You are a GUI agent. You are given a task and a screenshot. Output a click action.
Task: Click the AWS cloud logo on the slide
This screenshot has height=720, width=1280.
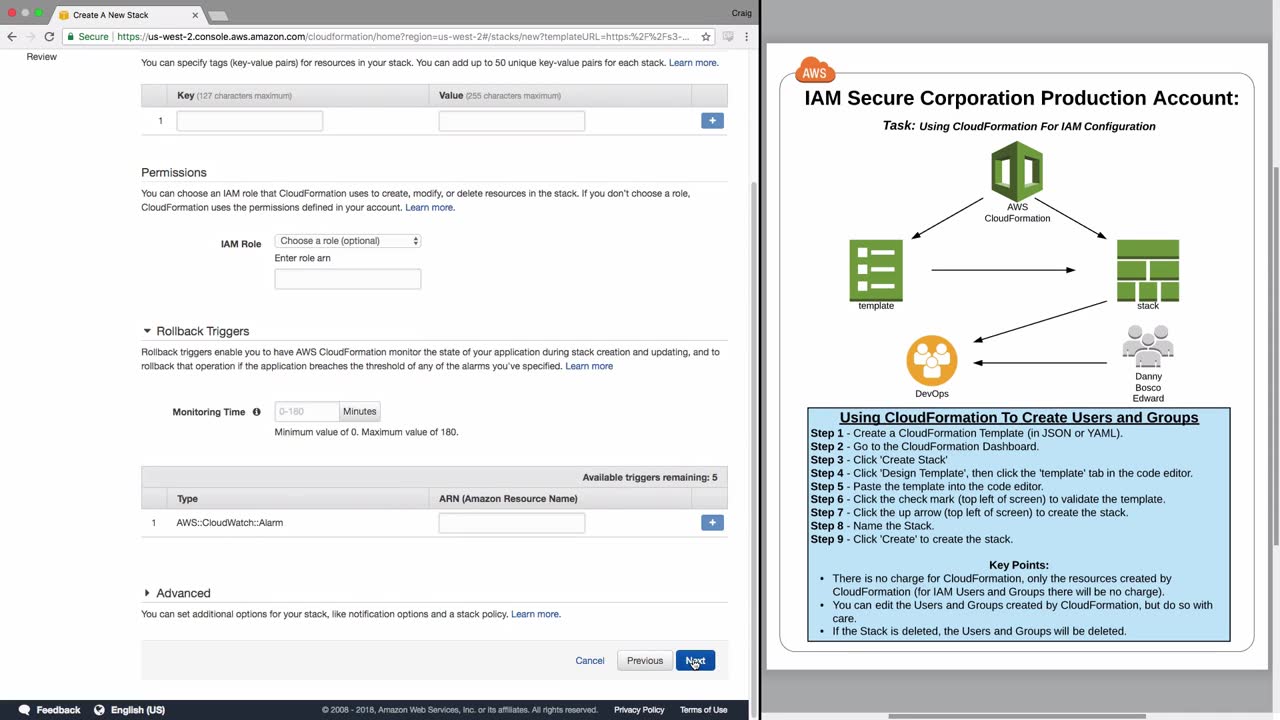[x=815, y=72]
